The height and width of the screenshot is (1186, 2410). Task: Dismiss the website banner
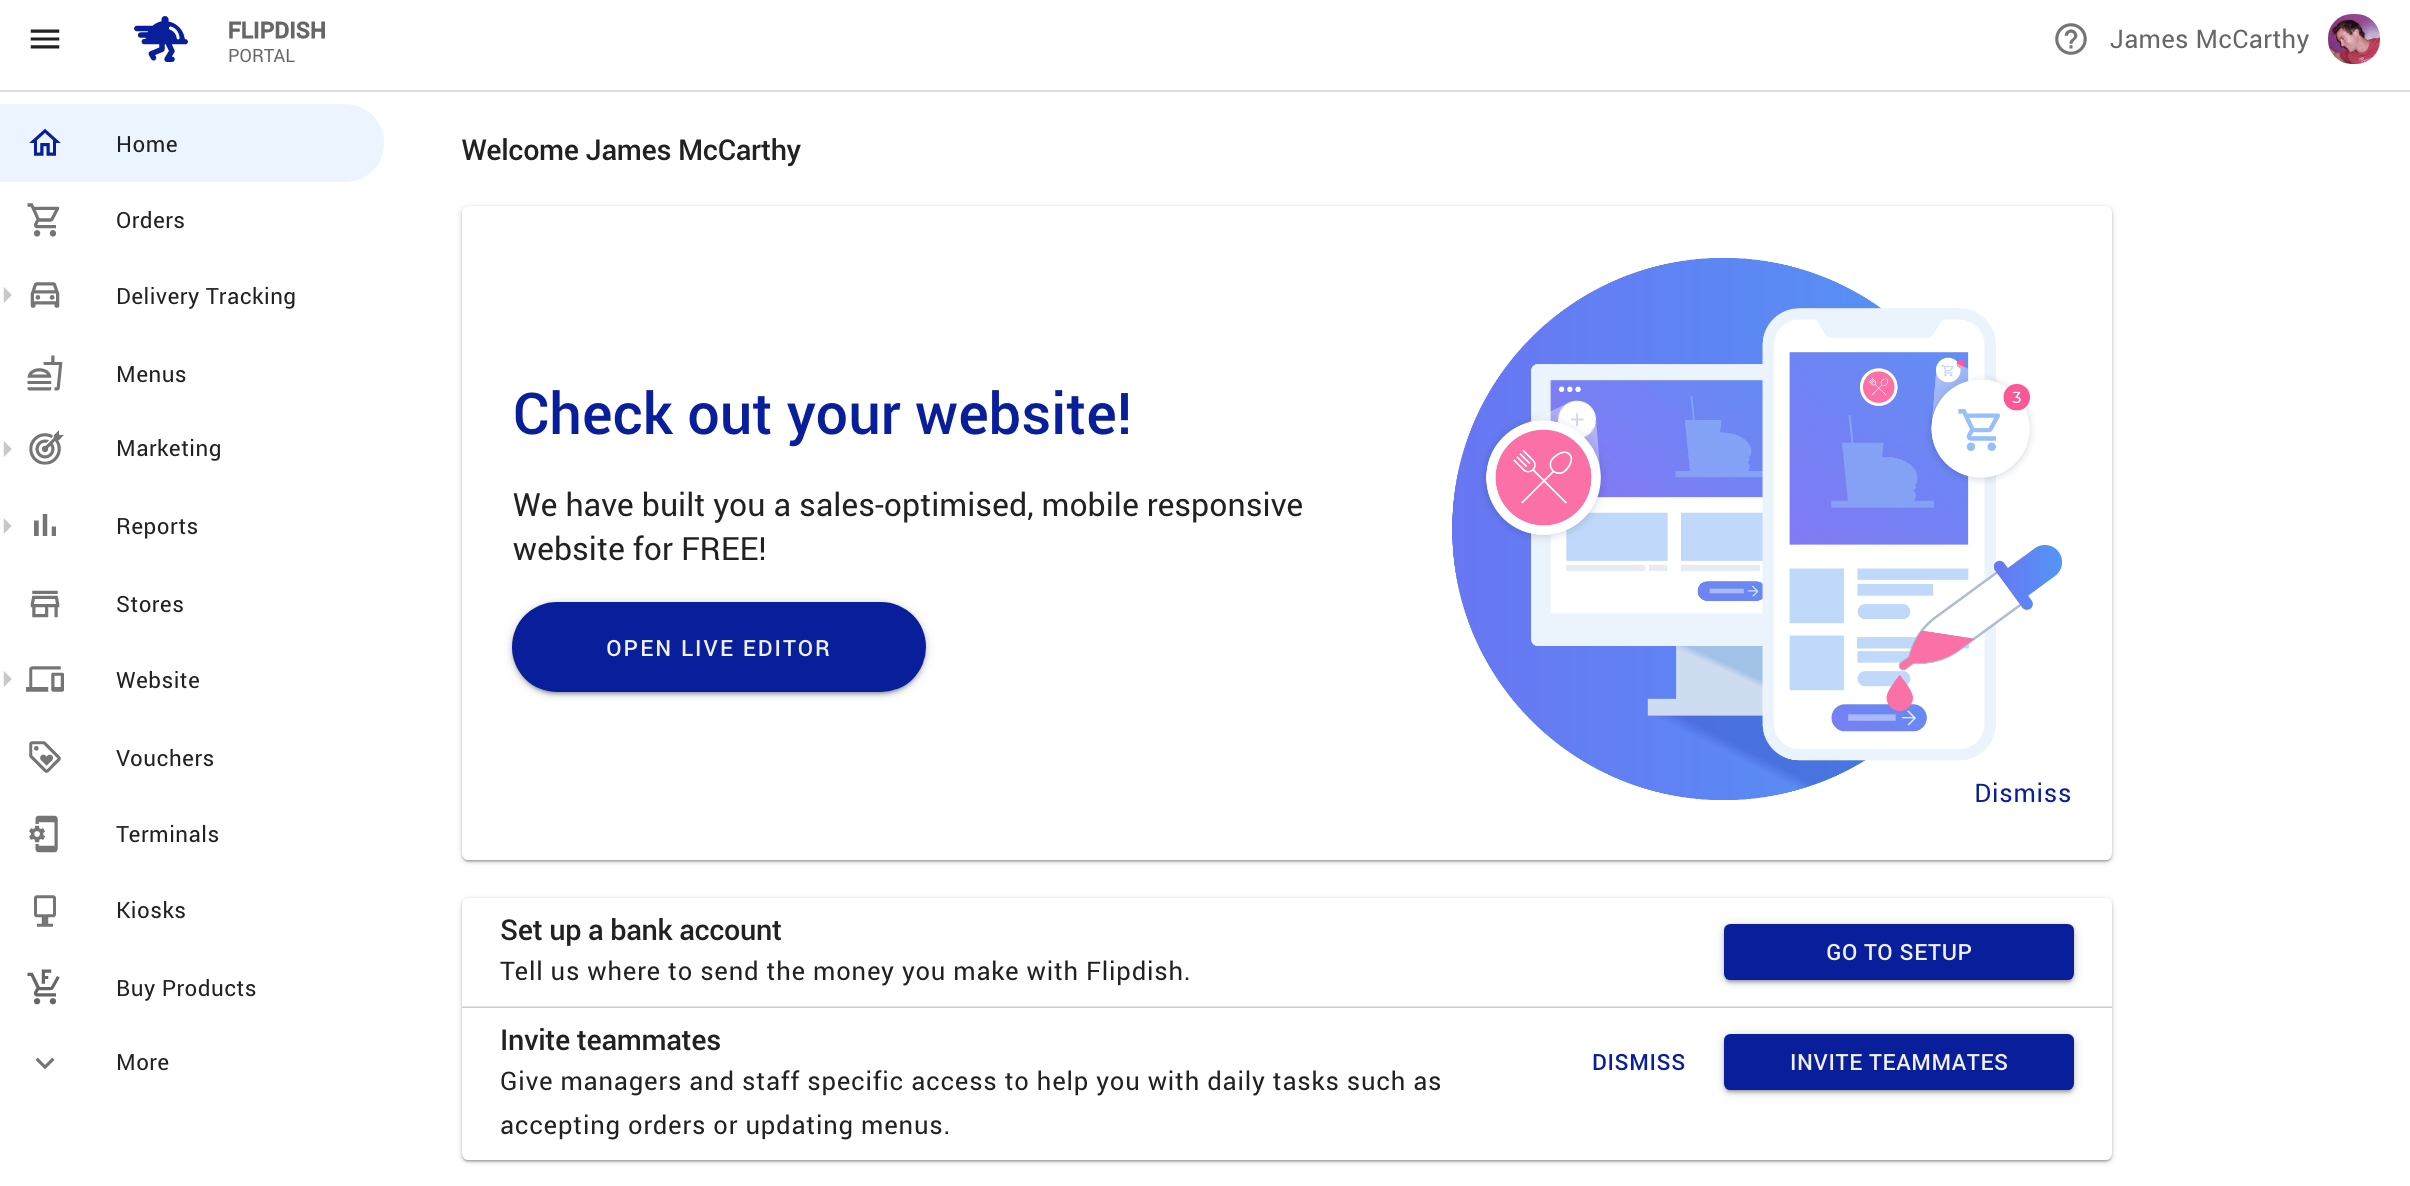pyautogui.click(x=2023, y=793)
